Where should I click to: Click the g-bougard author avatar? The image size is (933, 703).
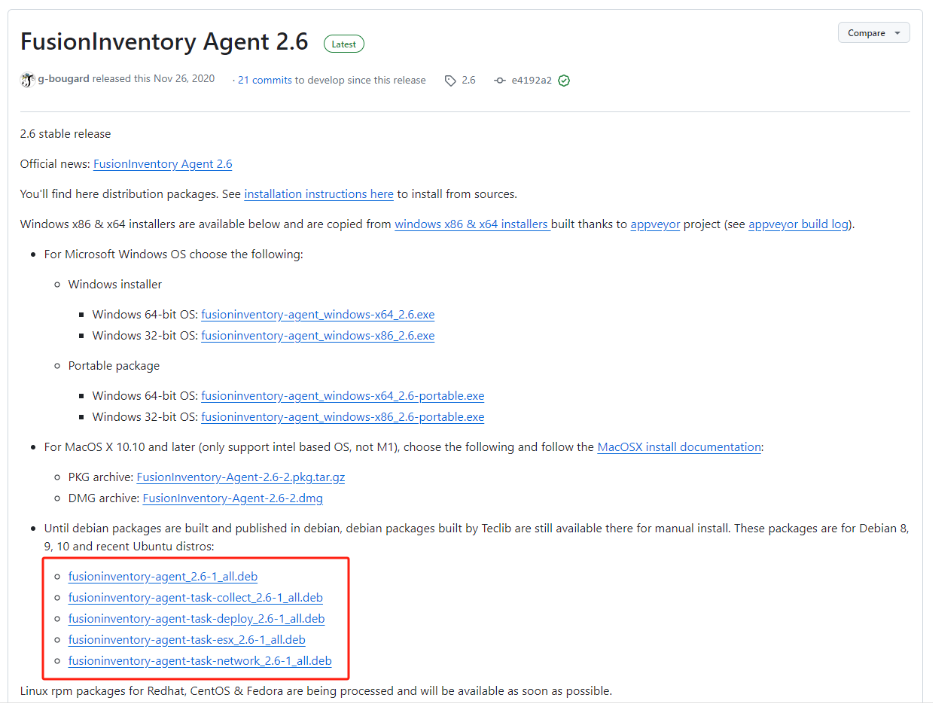pyautogui.click(x=27, y=80)
